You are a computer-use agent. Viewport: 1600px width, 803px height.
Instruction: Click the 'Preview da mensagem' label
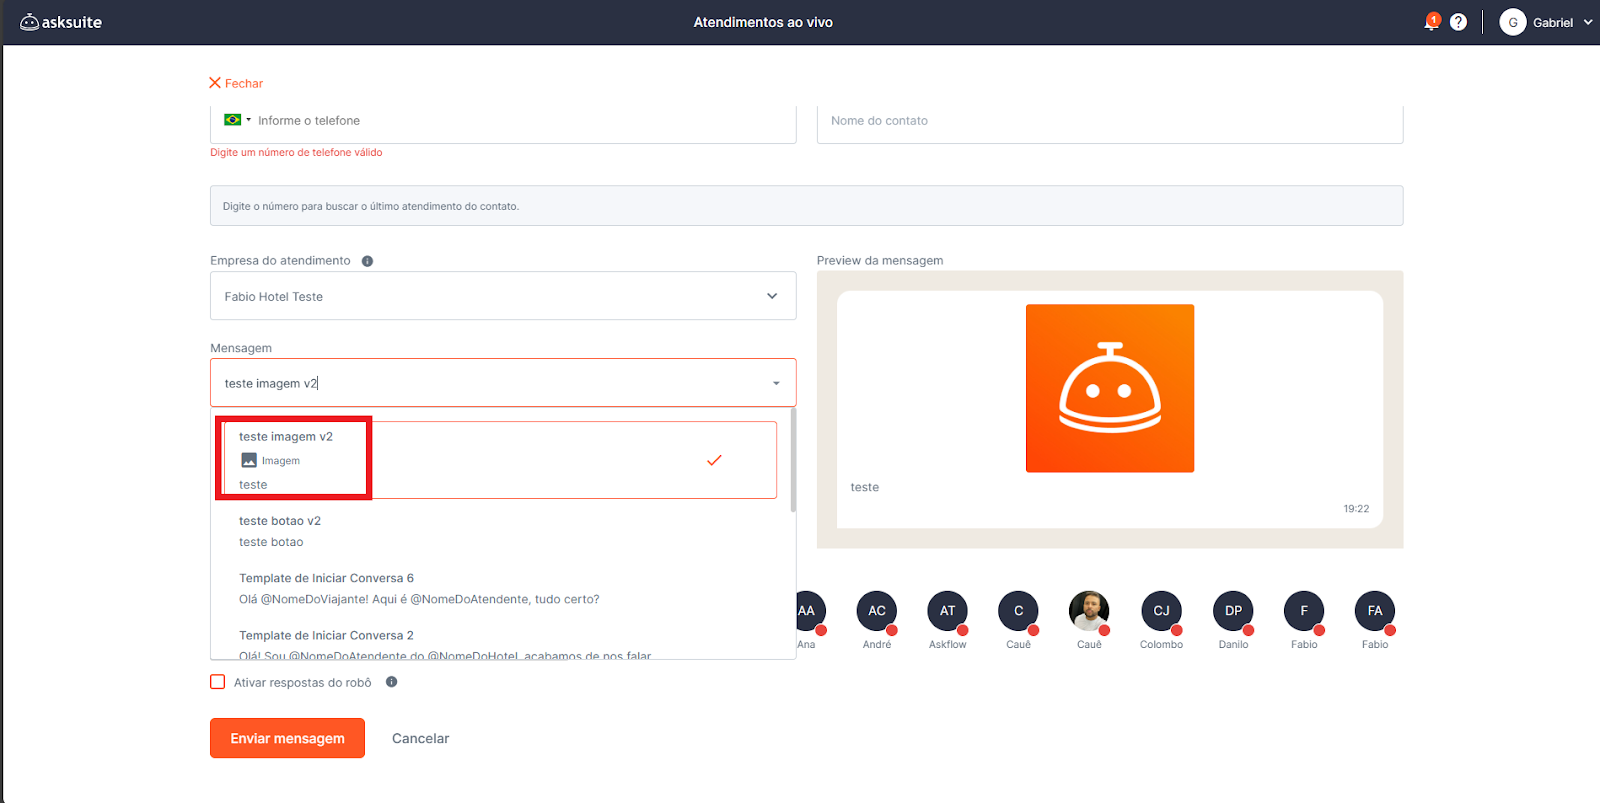coord(880,261)
